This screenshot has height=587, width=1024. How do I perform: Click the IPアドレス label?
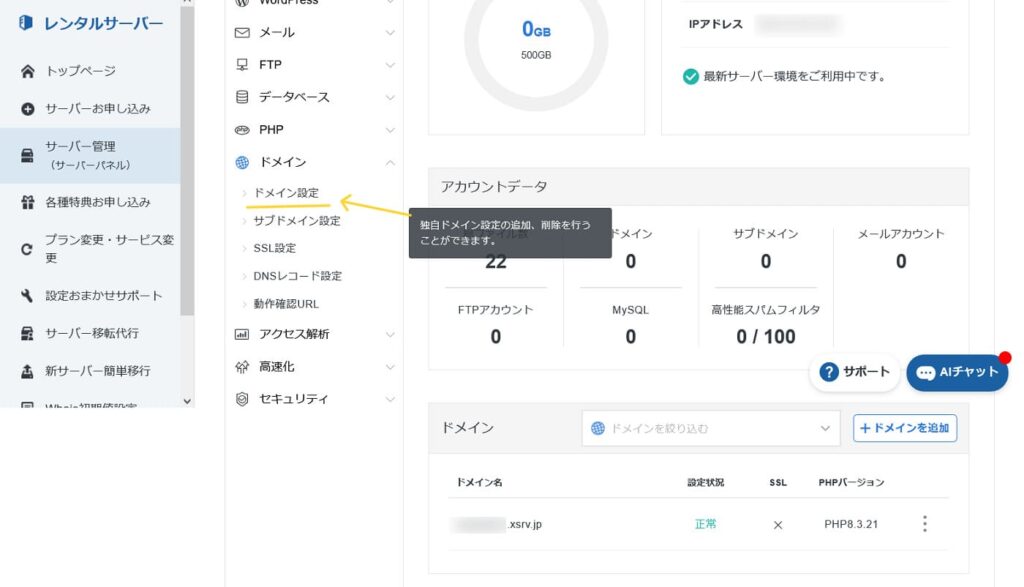pos(715,24)
